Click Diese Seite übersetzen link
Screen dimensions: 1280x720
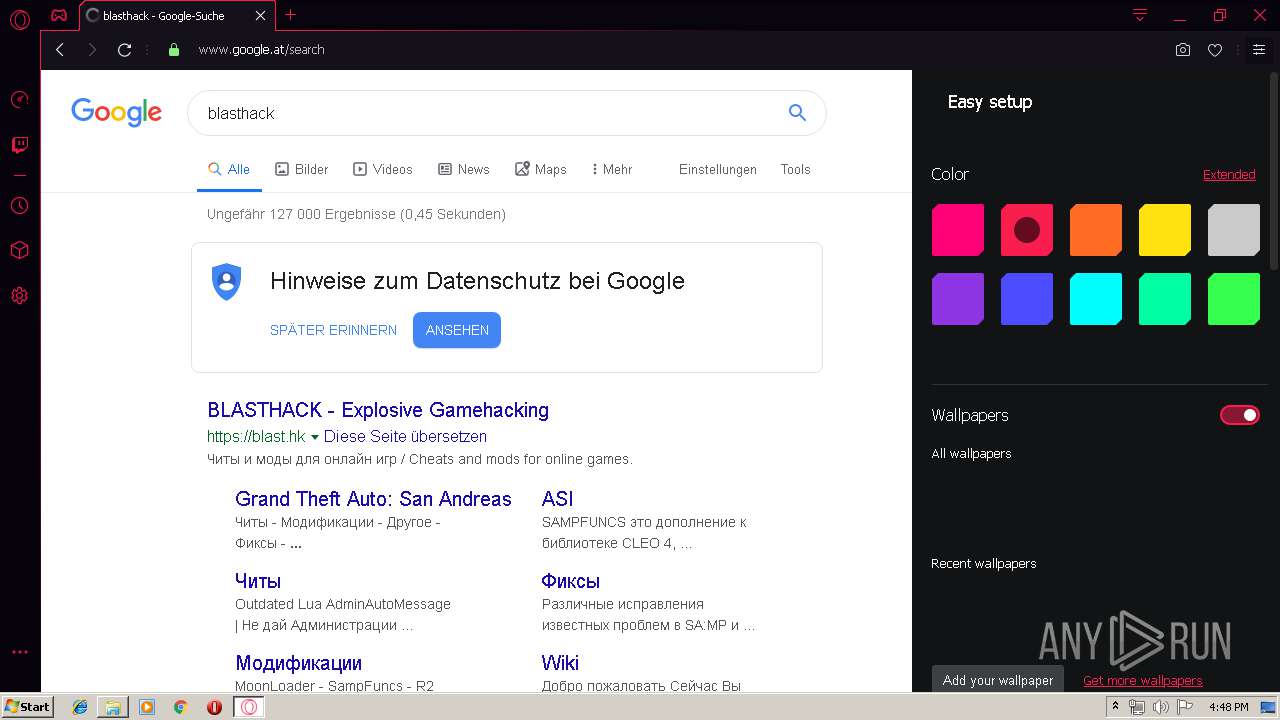coord(405,437)
